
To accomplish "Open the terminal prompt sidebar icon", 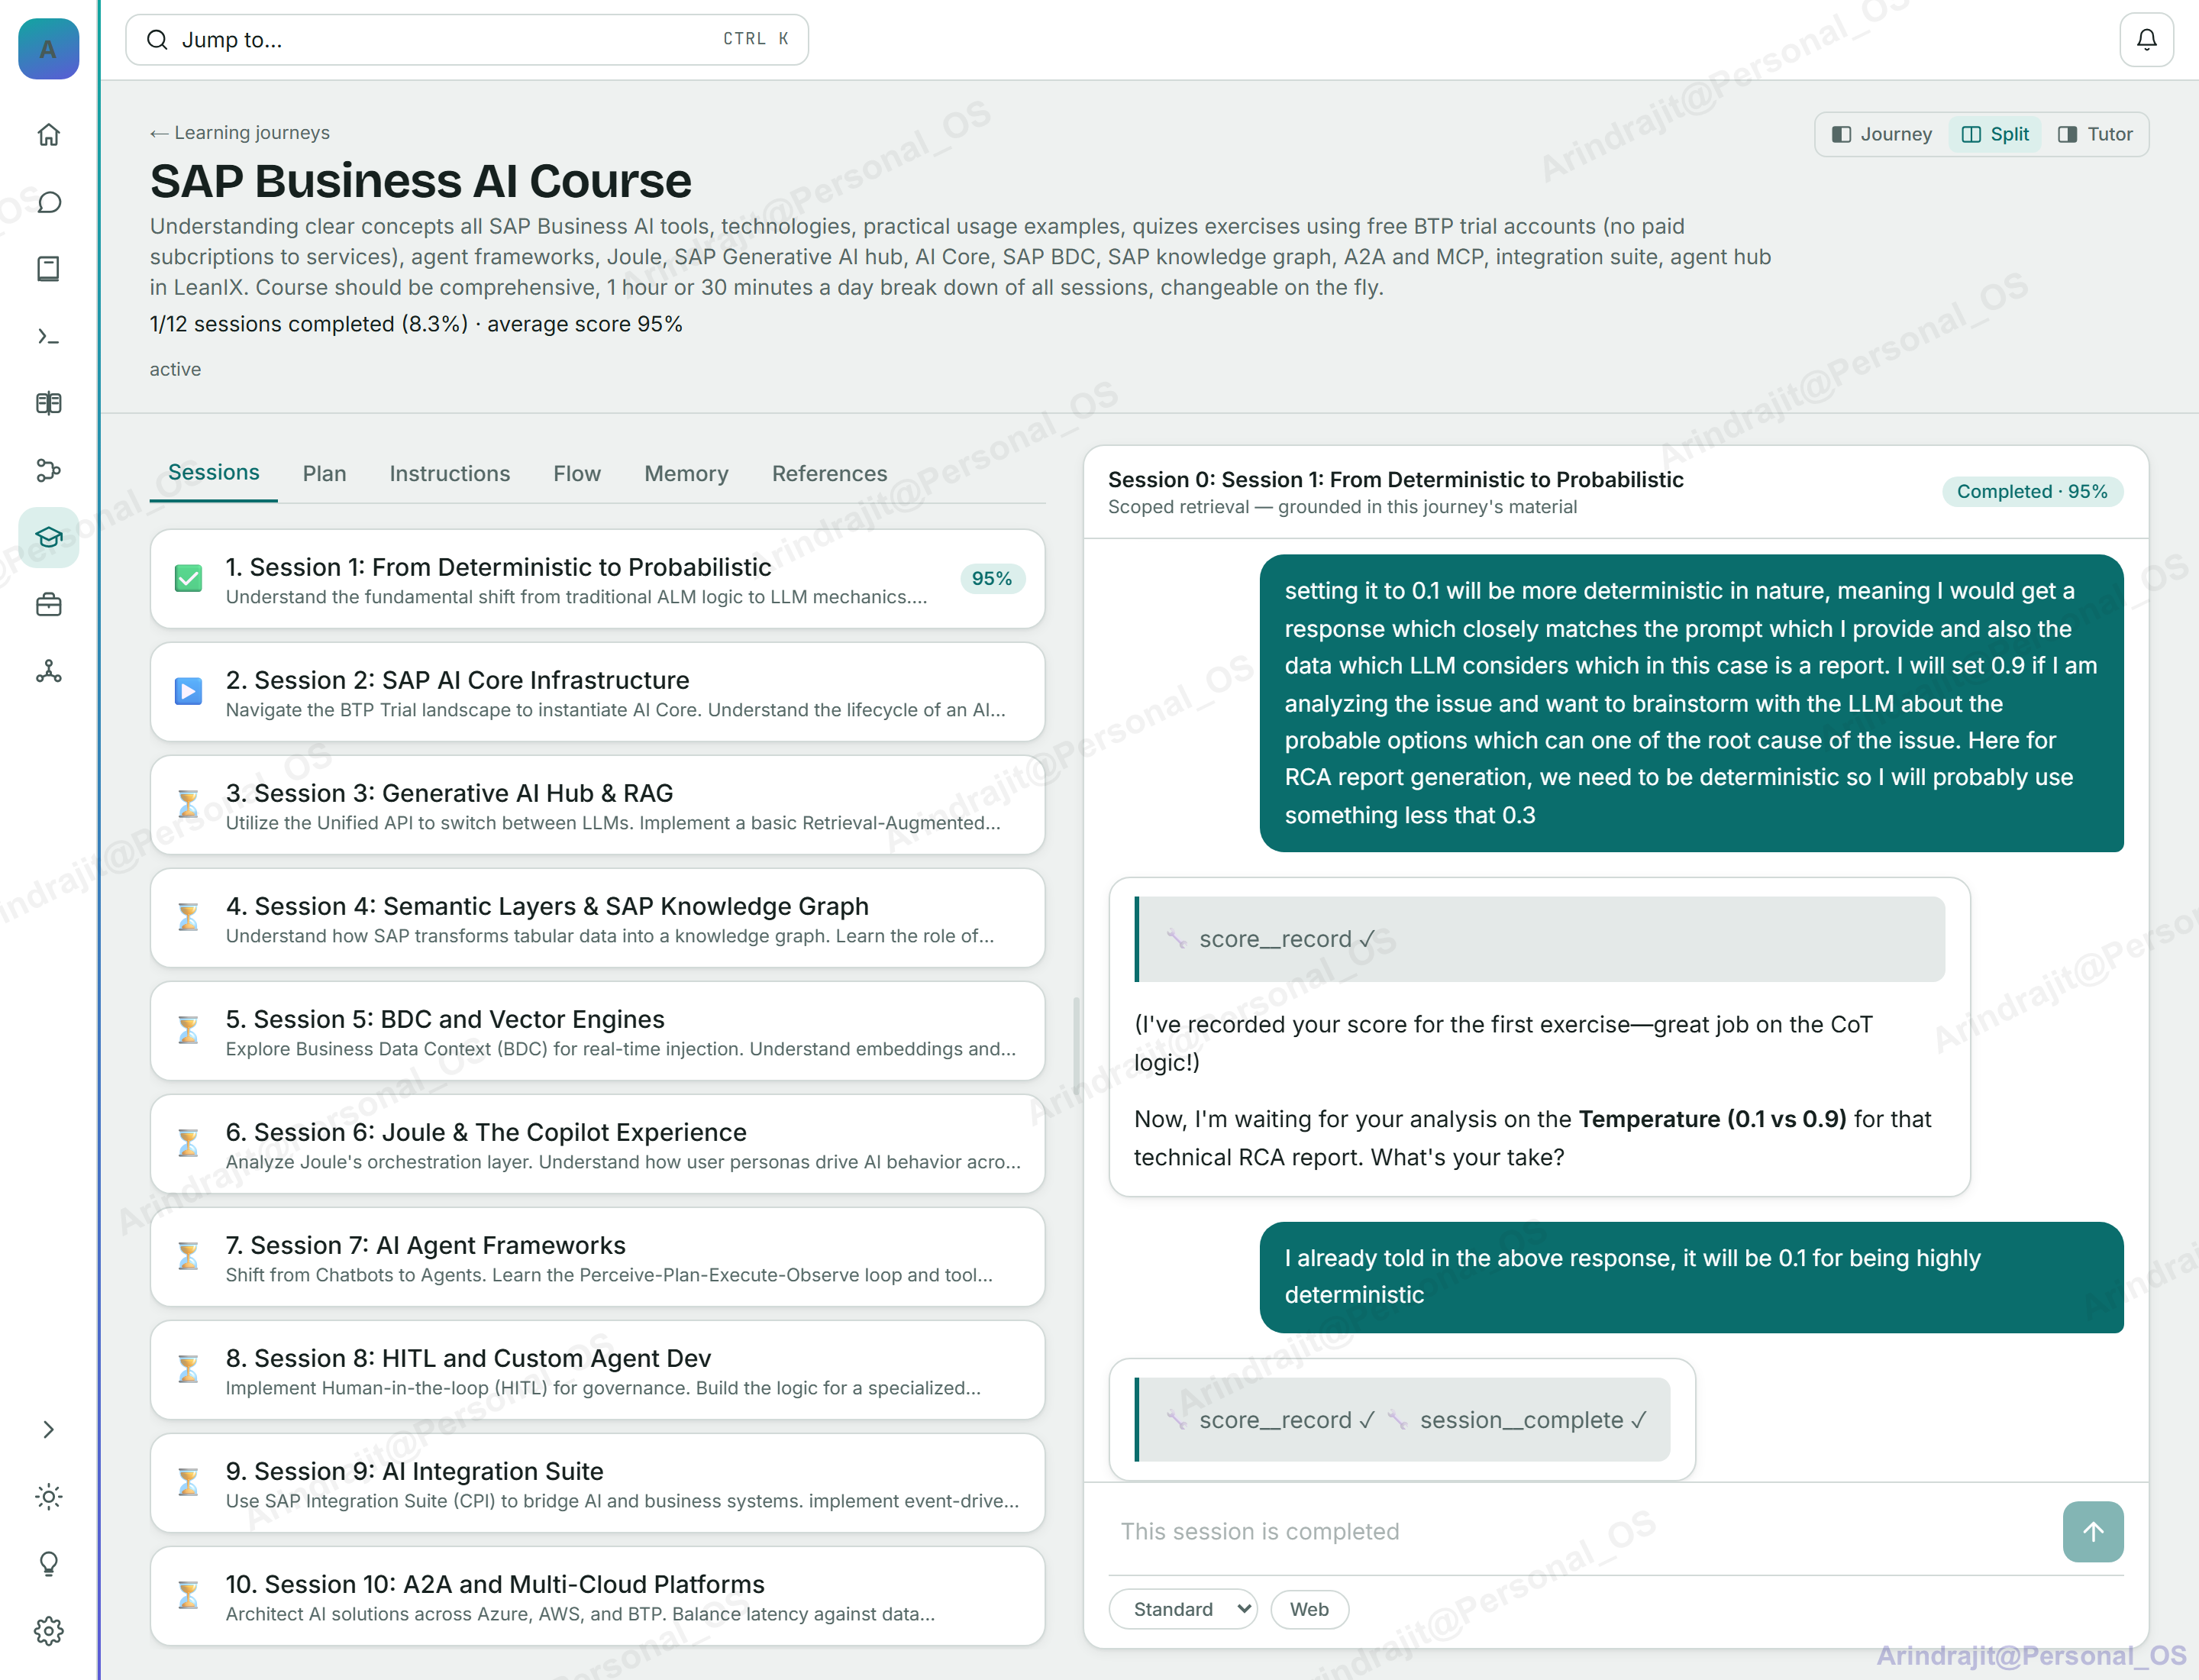I will click(x=48, y=336).
